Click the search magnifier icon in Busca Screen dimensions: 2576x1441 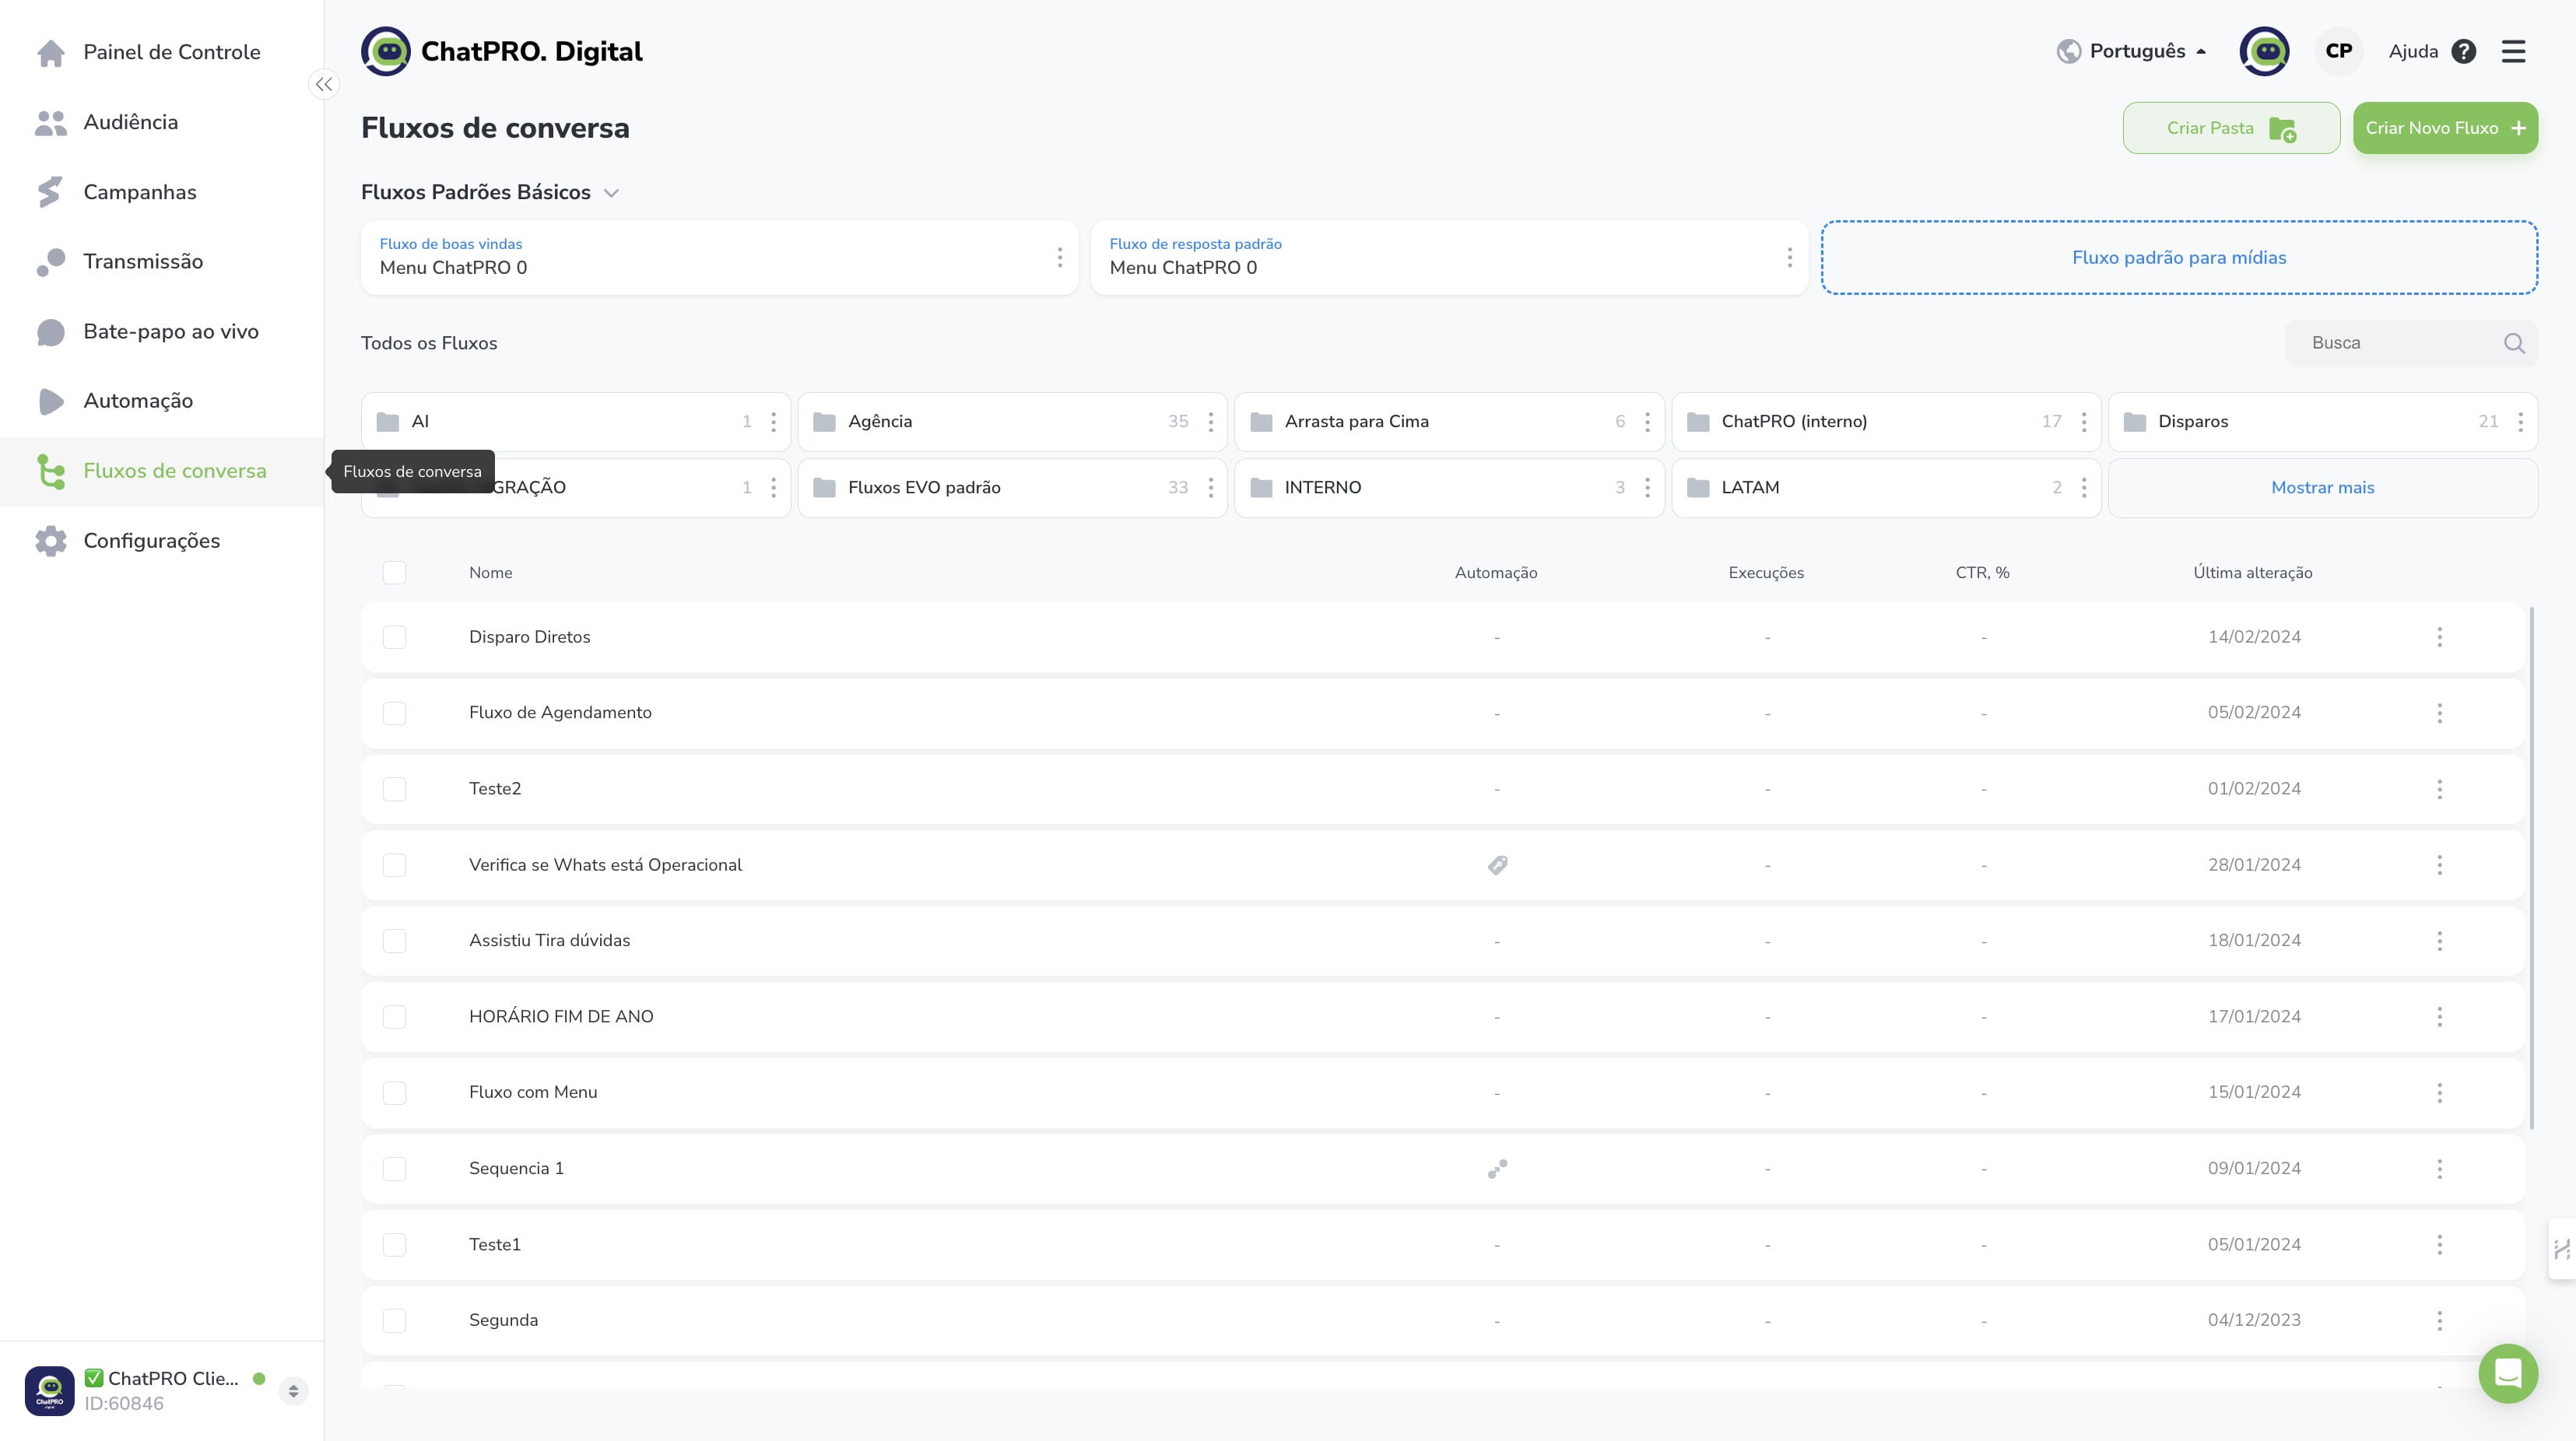tap(2514, 343)
